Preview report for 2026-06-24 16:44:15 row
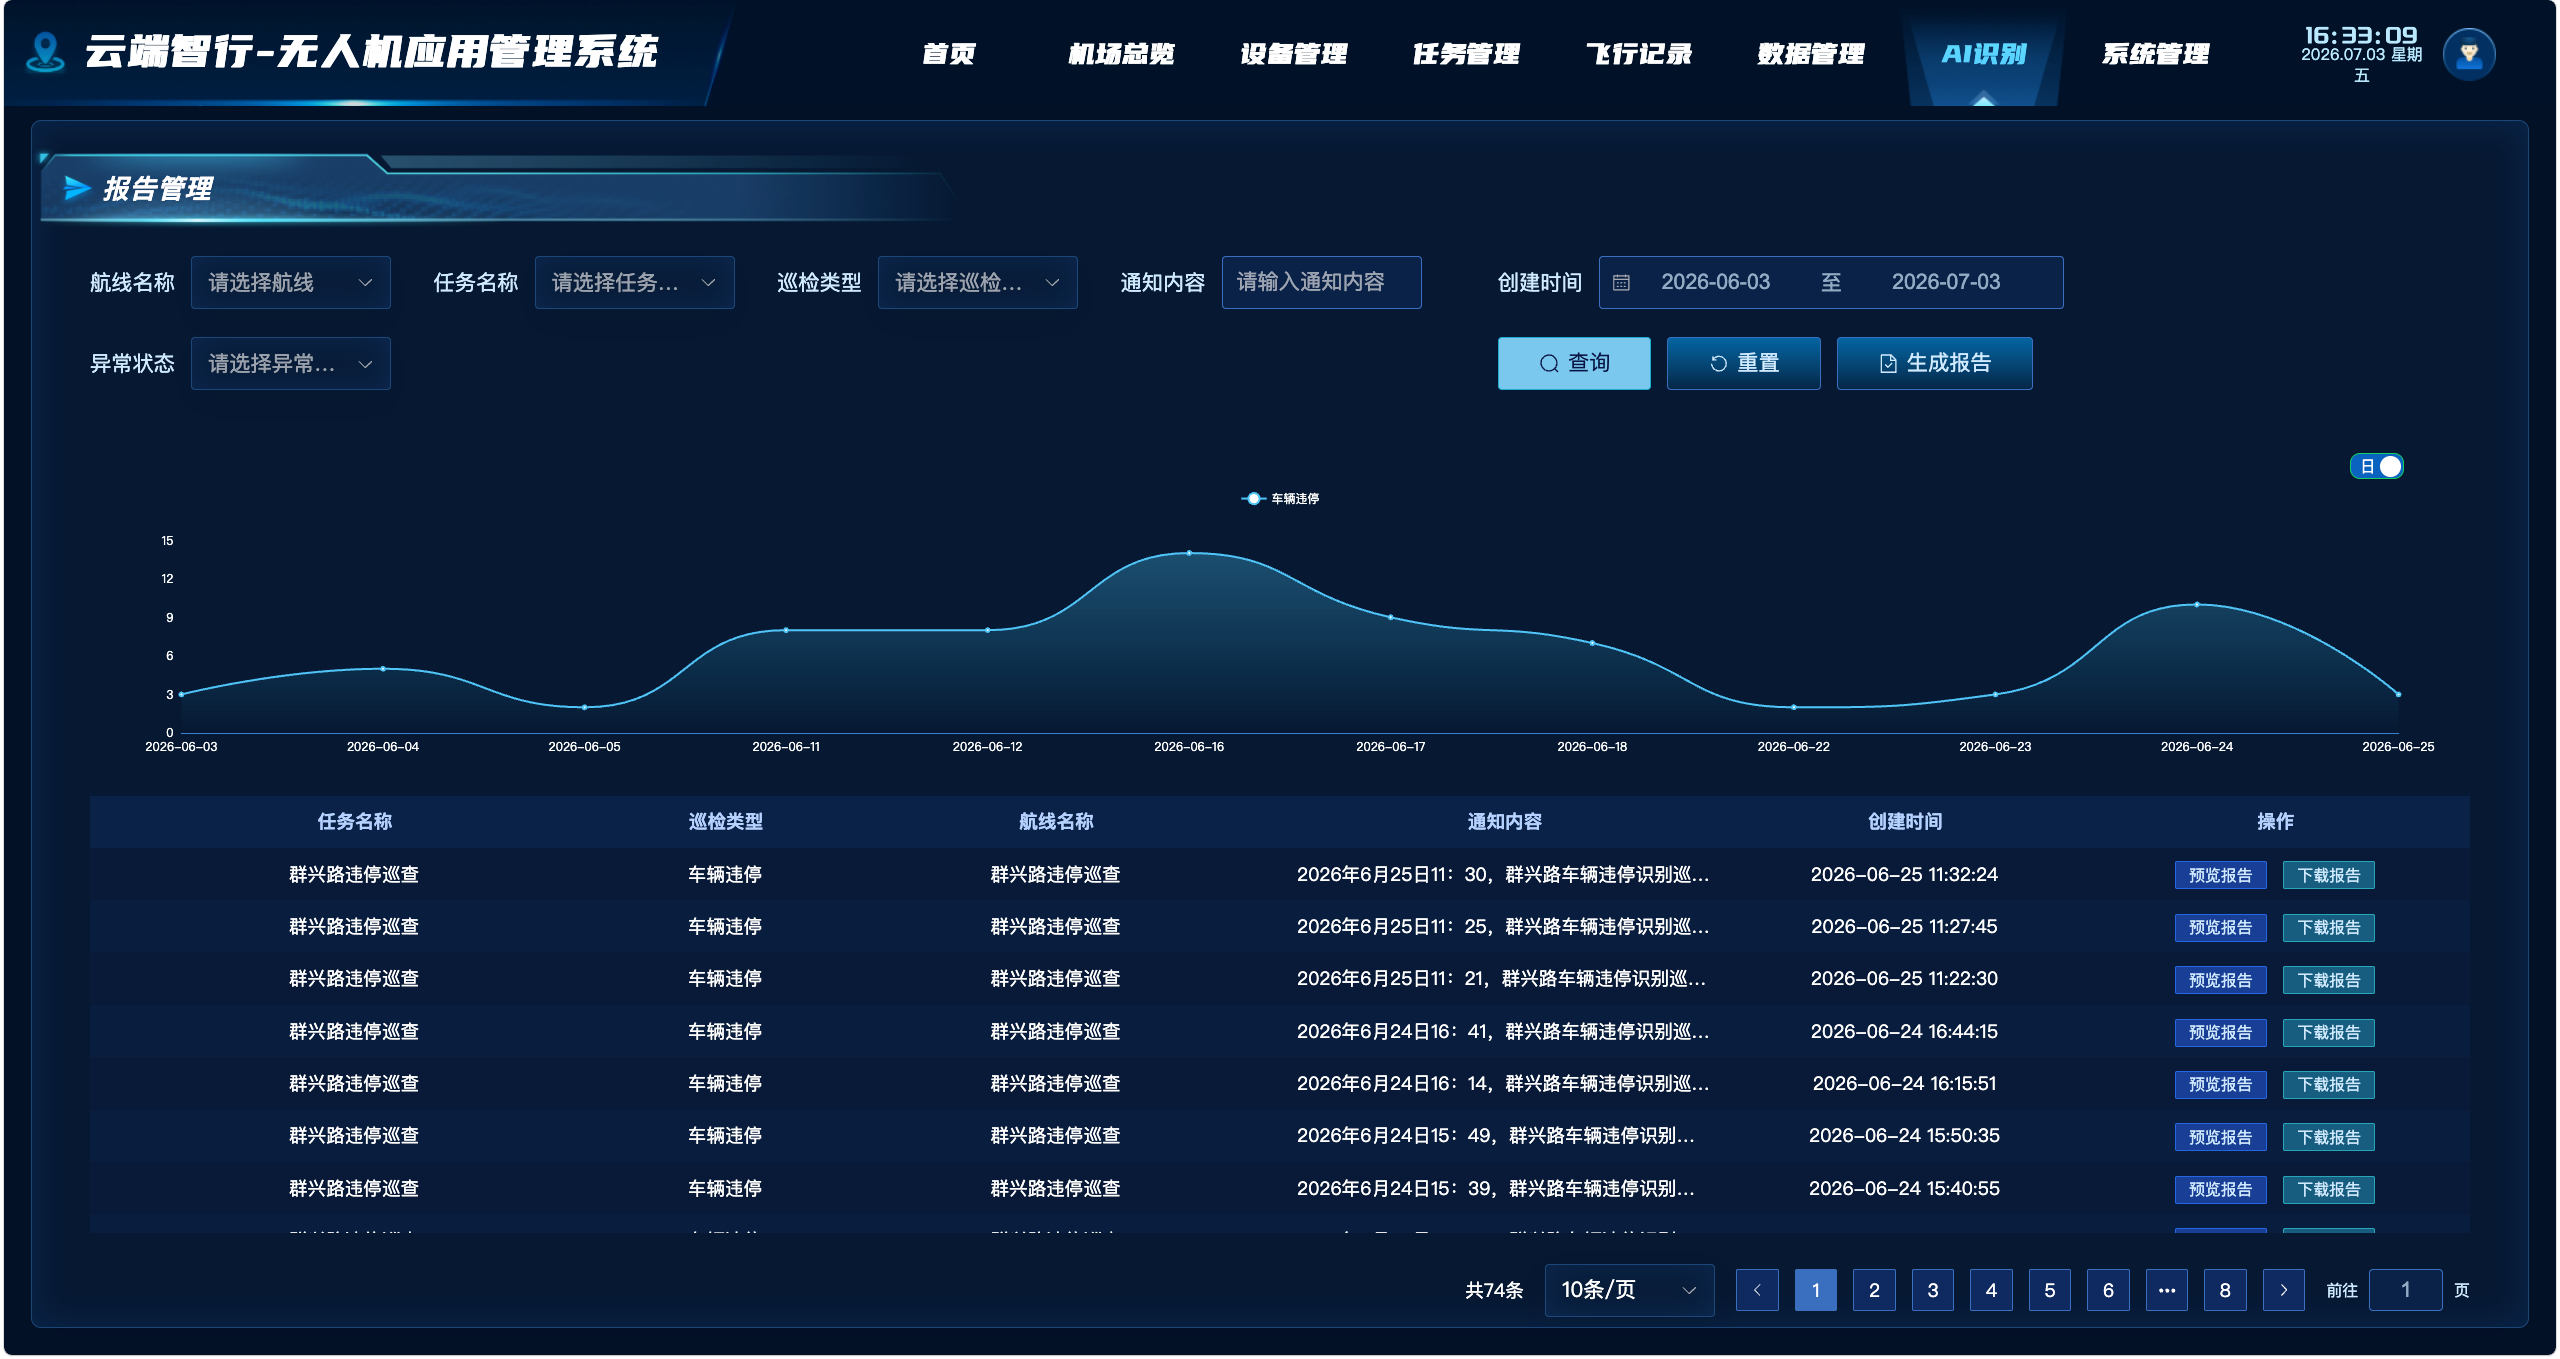 [2220, 1032]
